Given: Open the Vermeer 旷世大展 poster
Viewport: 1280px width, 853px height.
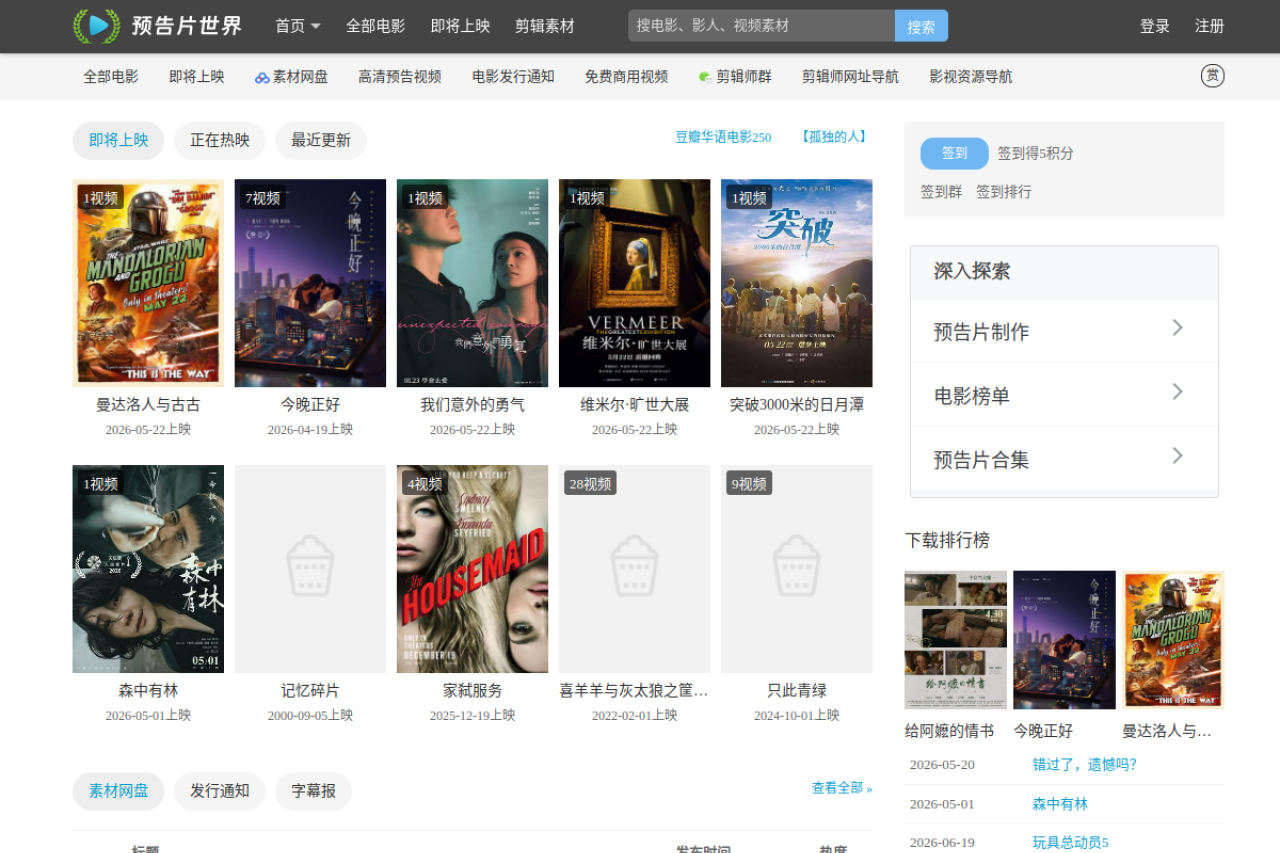Looking at the screenshot, I should click(x=634, y=283).
